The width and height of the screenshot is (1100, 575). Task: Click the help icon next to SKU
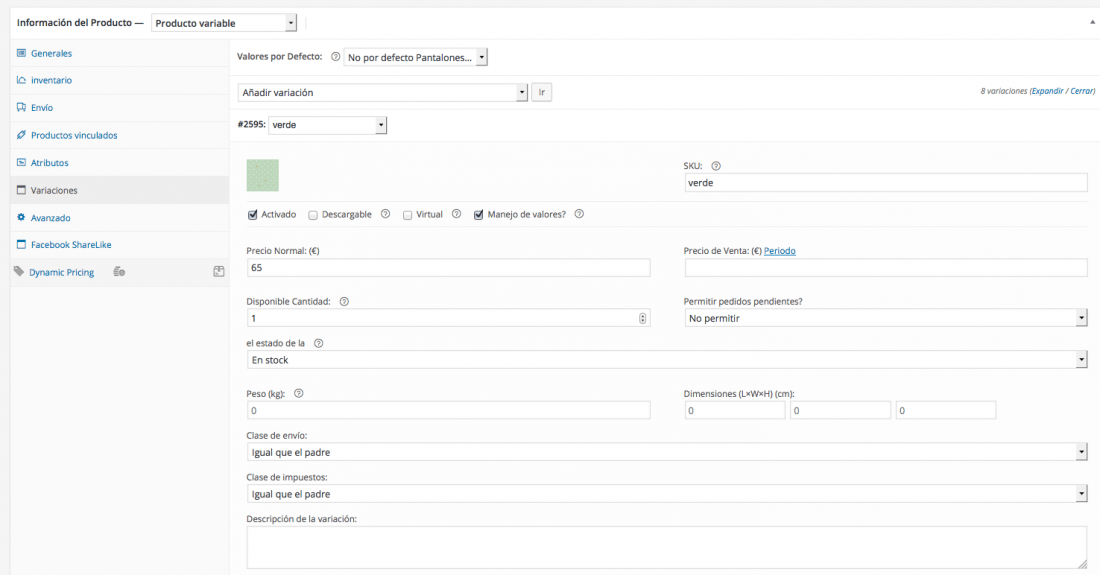(x=716, y=166)
